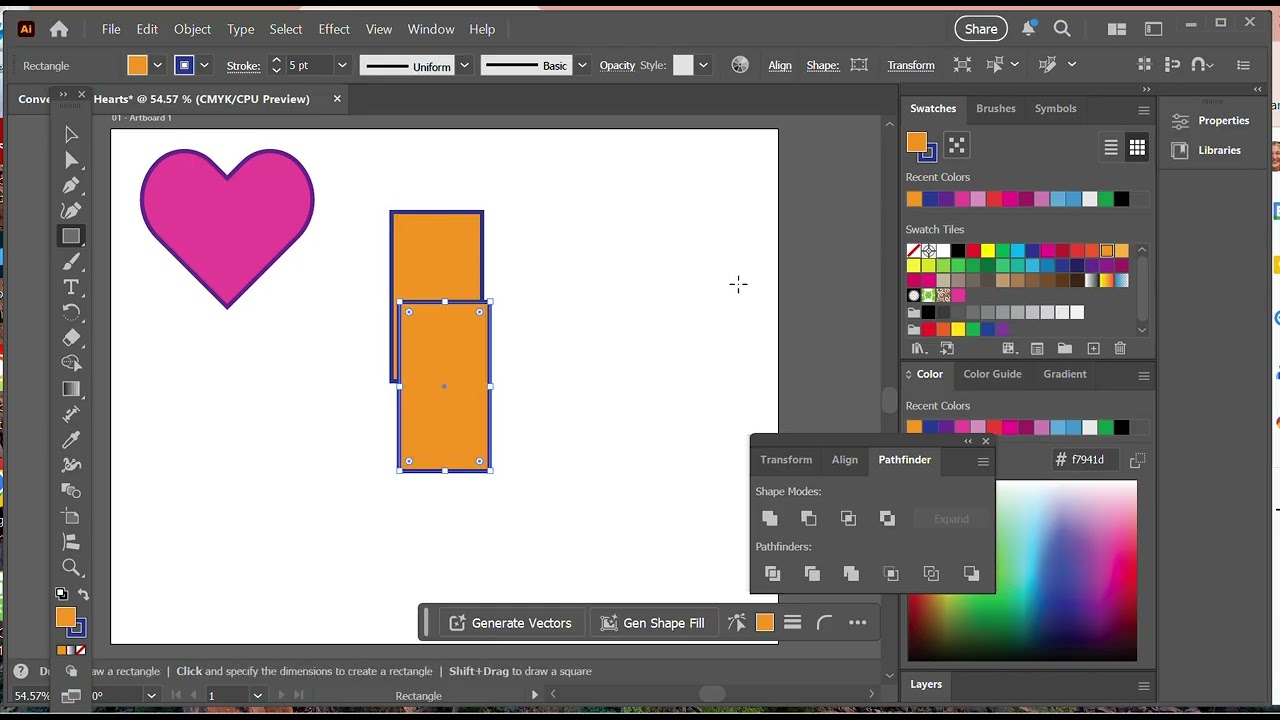Switch to the Brushes tab
The image size is (1280, 720).
point(996,108)
